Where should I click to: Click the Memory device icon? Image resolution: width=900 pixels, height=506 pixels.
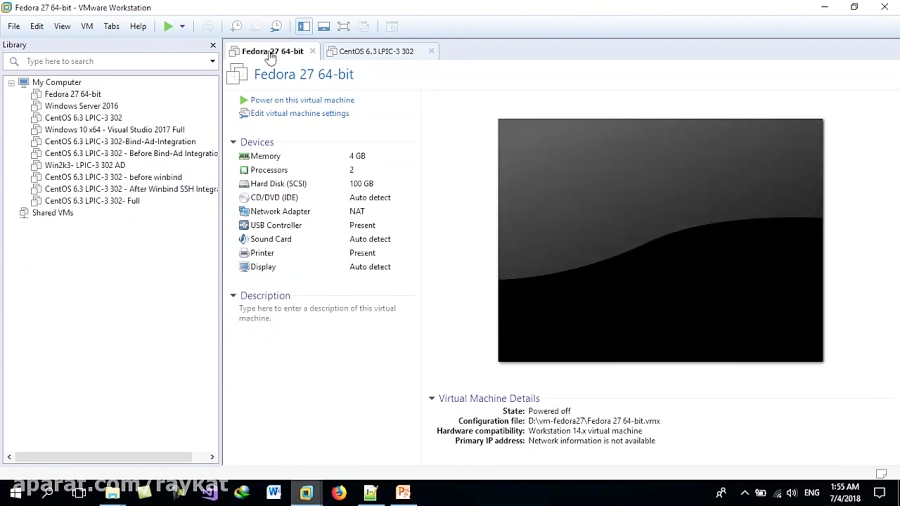244,156
